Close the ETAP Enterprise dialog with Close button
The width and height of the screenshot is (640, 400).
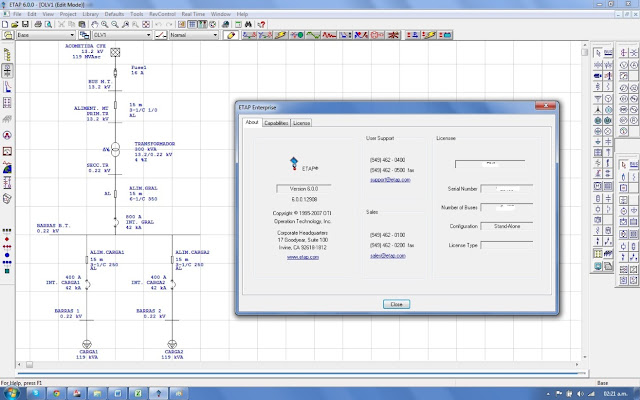tap(396, 304)
